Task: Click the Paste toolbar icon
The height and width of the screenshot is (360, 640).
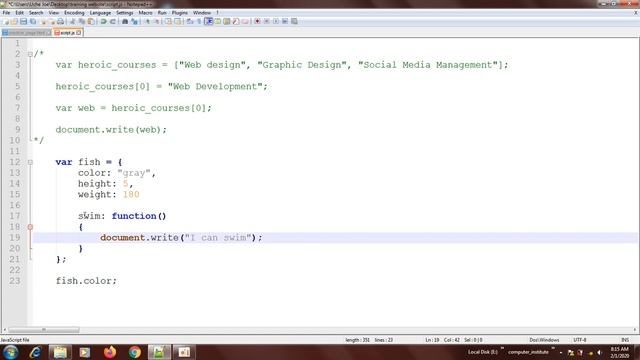Action: [91, 21]
